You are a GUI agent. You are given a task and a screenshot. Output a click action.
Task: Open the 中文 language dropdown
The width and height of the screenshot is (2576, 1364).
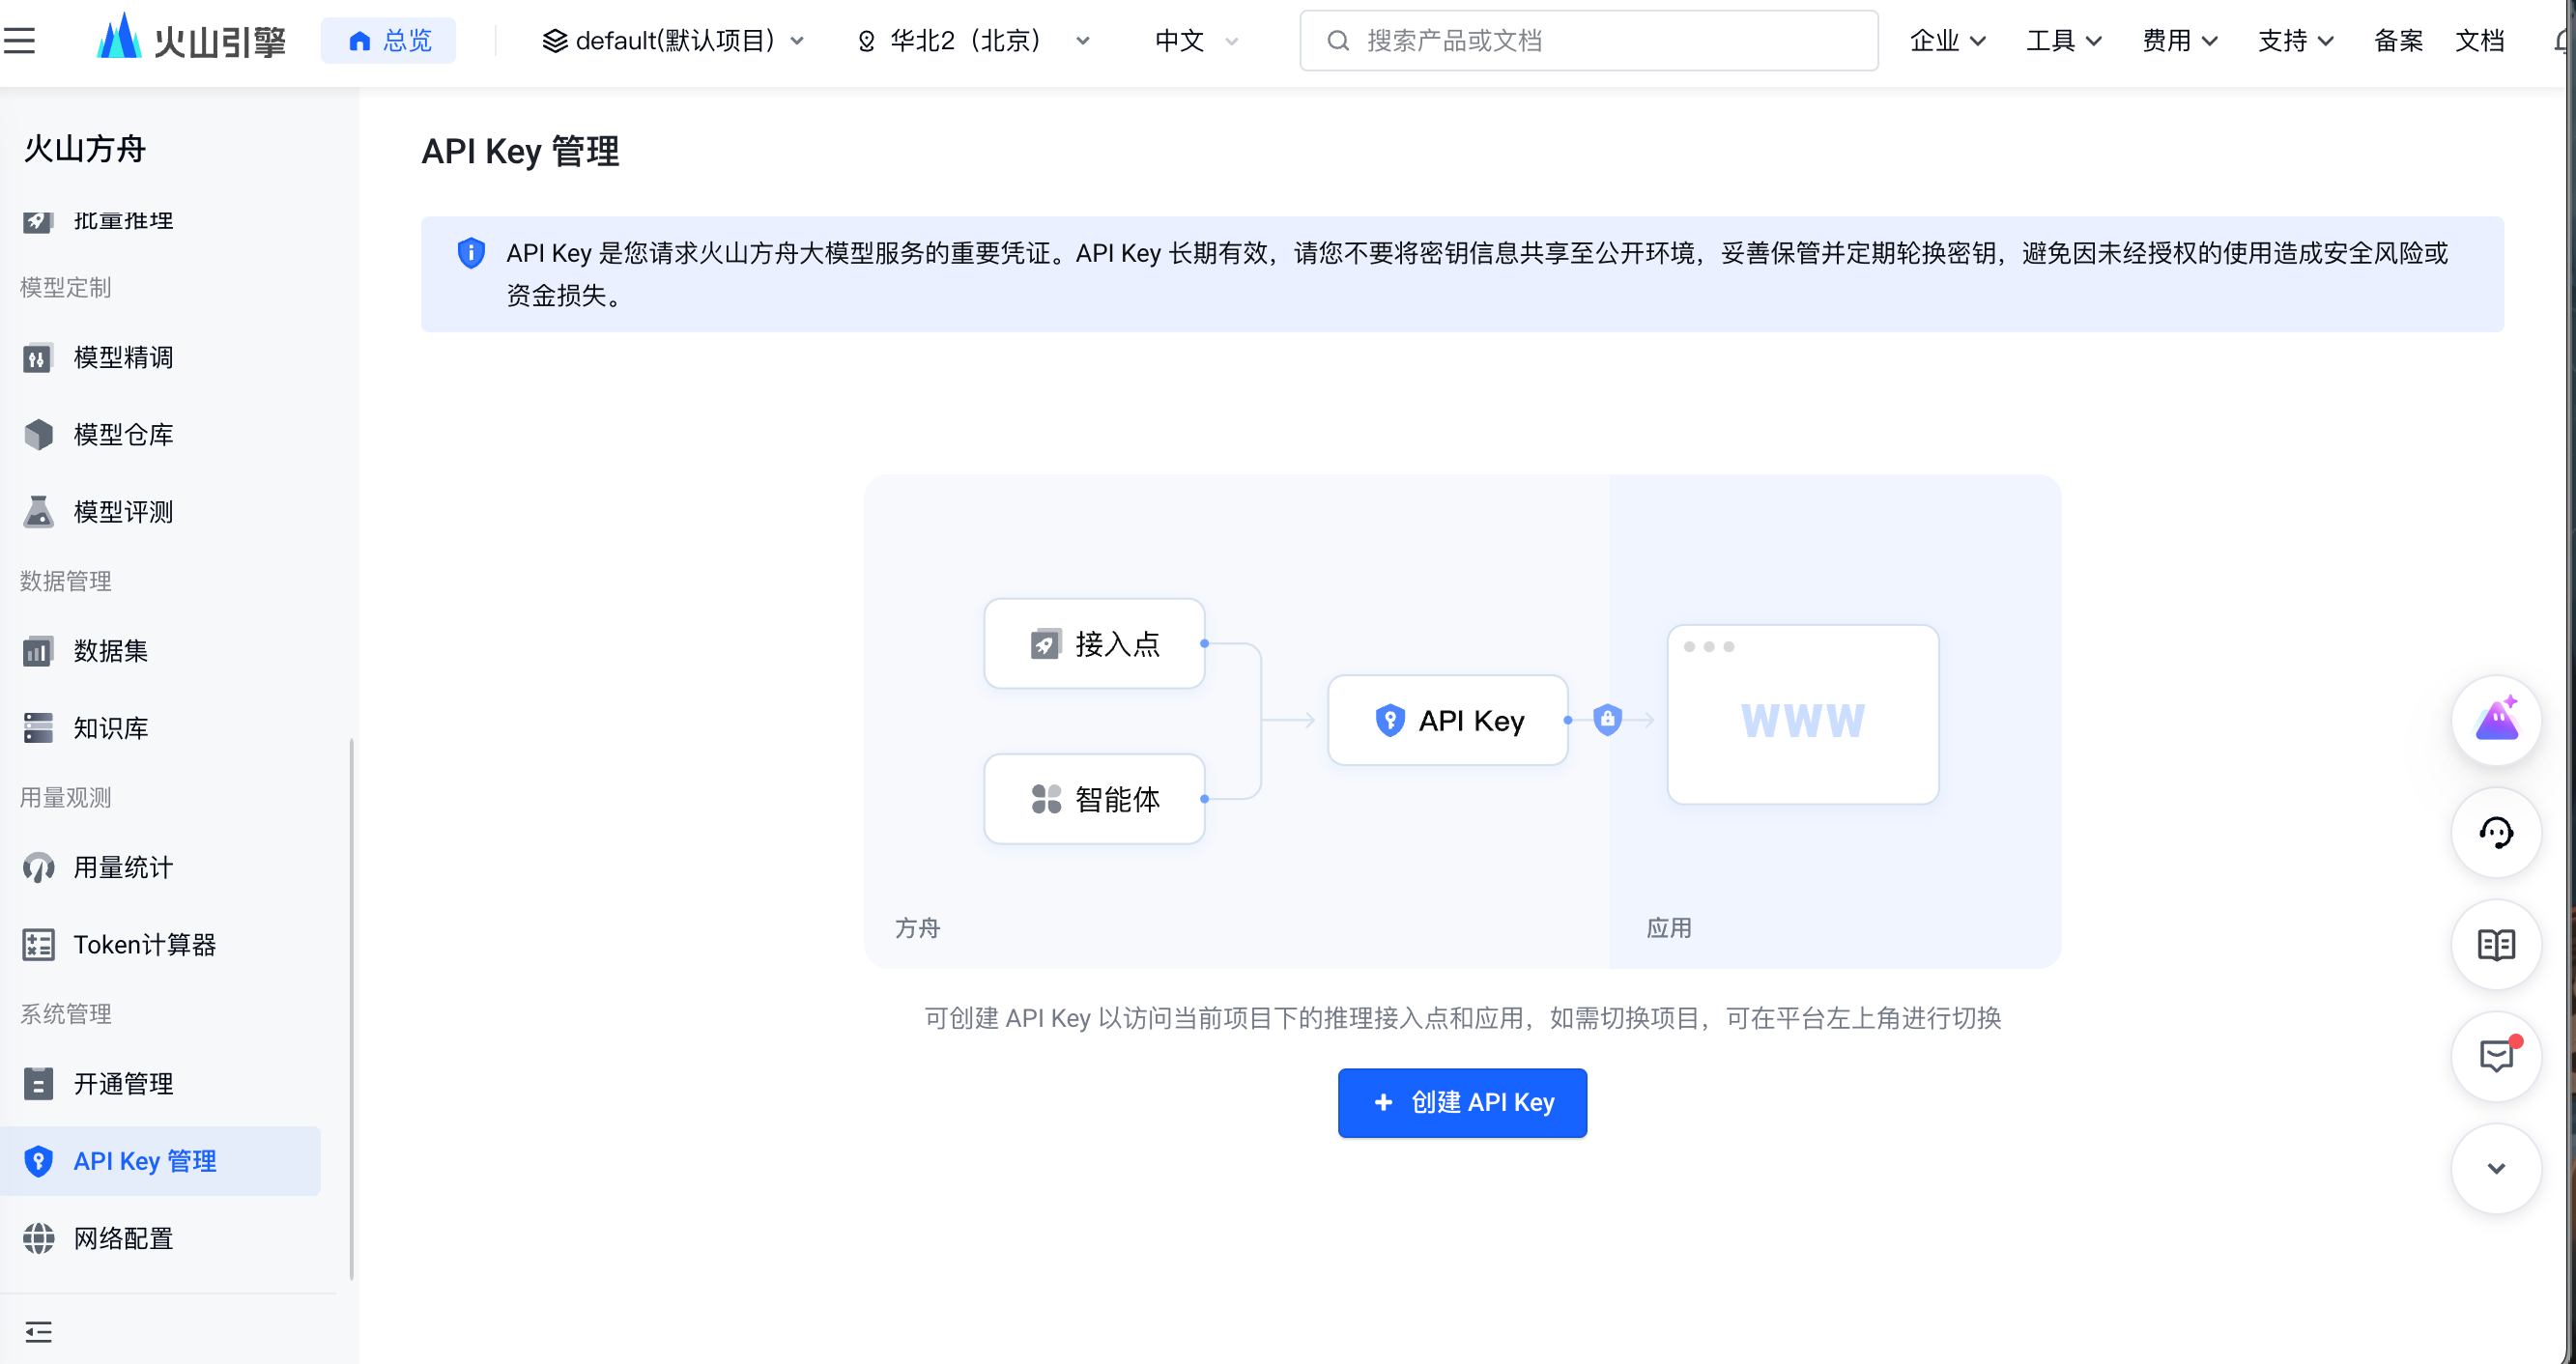[1197, 40]
